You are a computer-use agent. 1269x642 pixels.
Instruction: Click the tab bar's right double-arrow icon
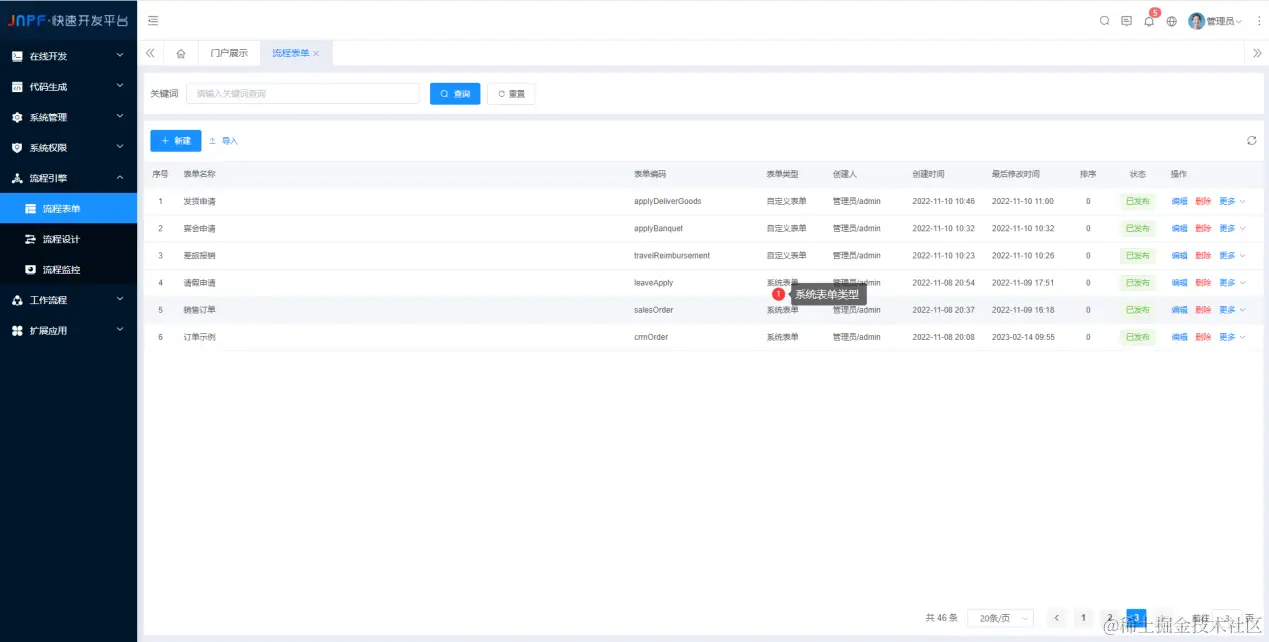1257,53
